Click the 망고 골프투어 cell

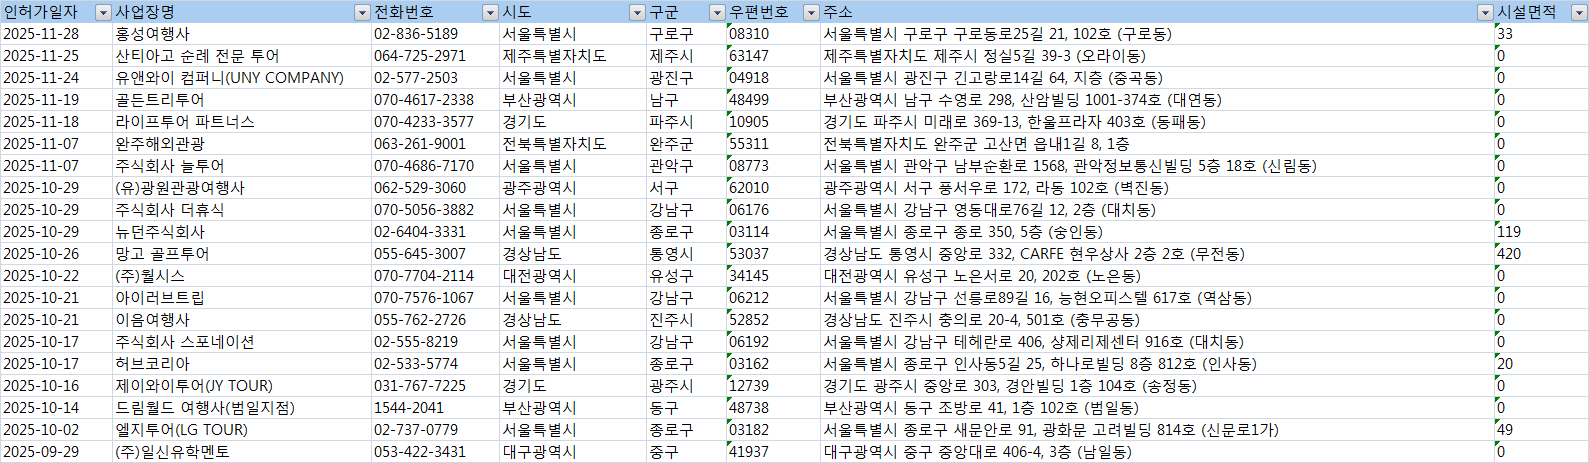point(241,254)
